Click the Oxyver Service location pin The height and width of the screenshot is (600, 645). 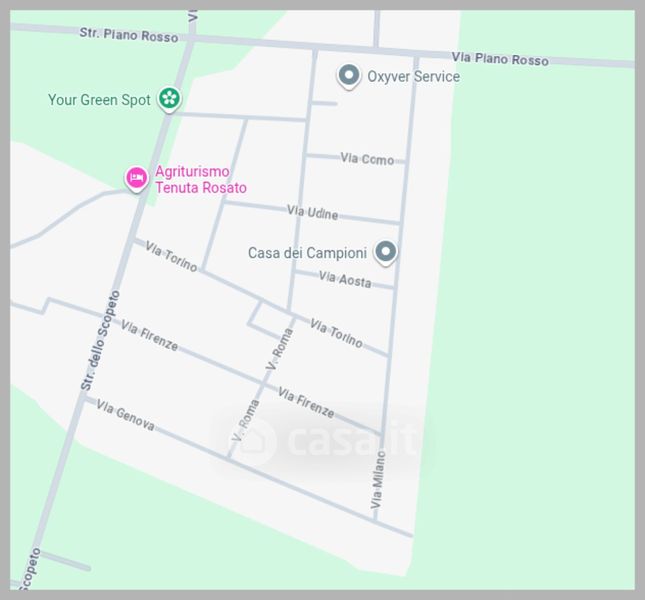pos(349,76)
